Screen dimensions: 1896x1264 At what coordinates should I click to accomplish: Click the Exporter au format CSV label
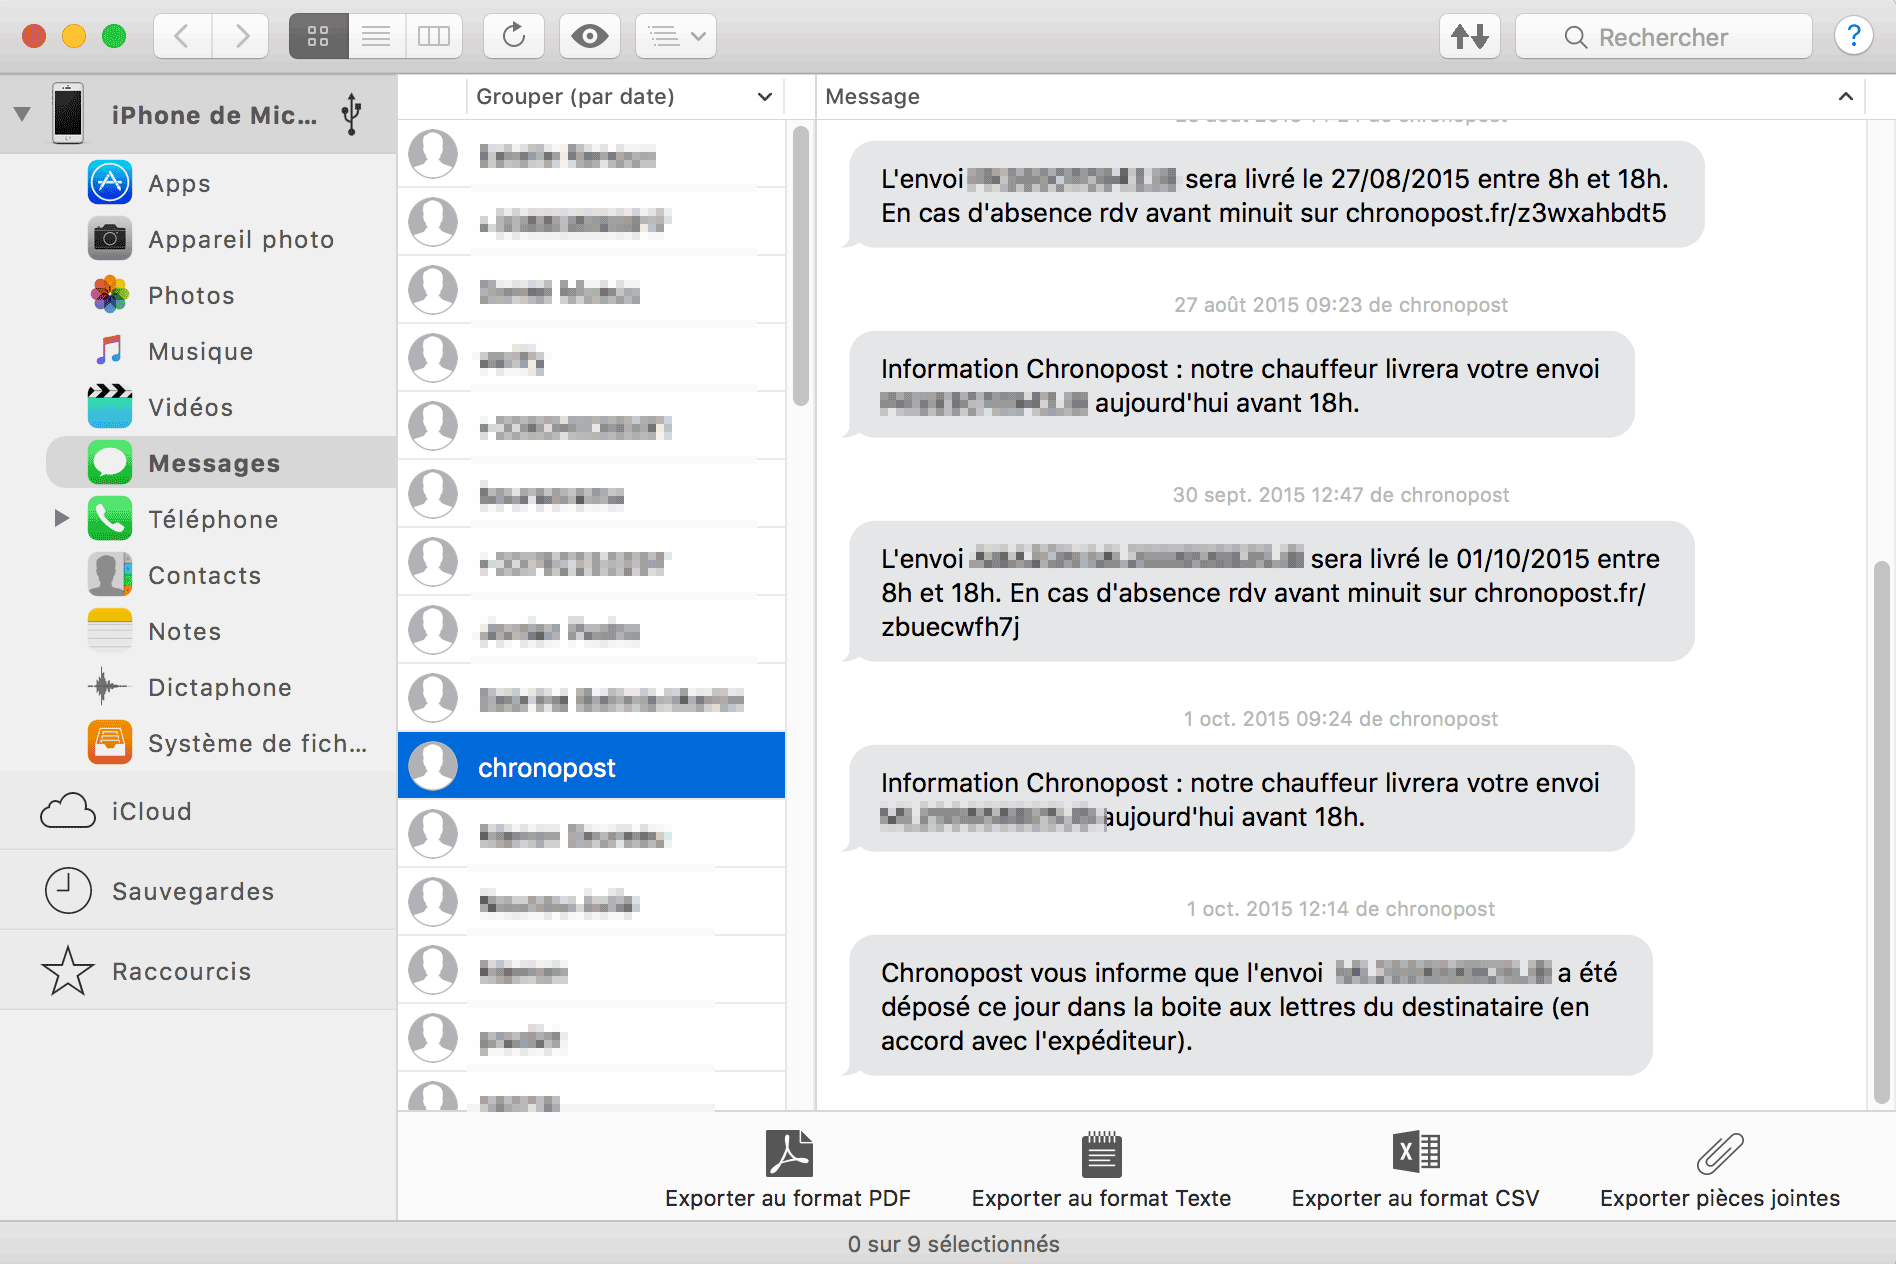click(1415, 1198)
